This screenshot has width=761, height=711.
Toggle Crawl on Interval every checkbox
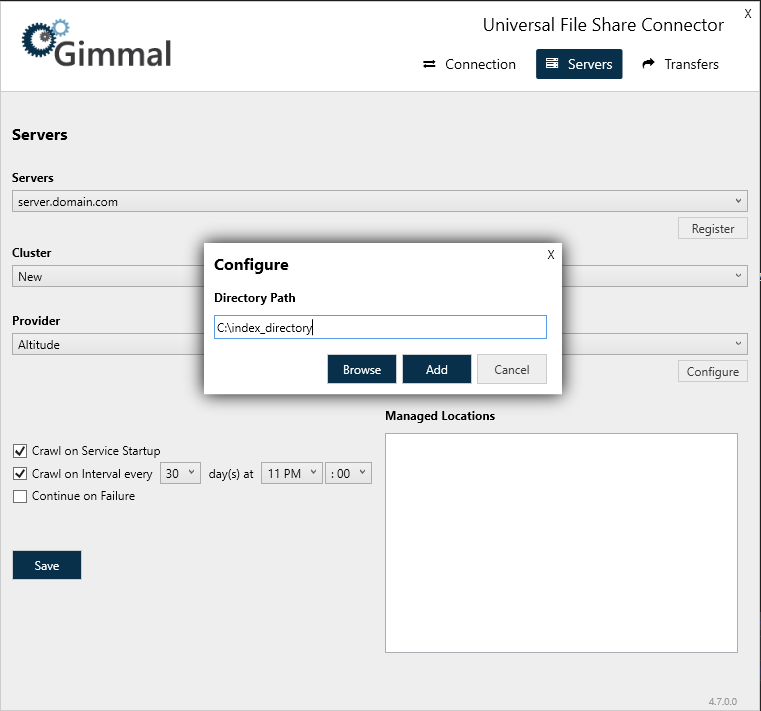(x=20, y=474)
